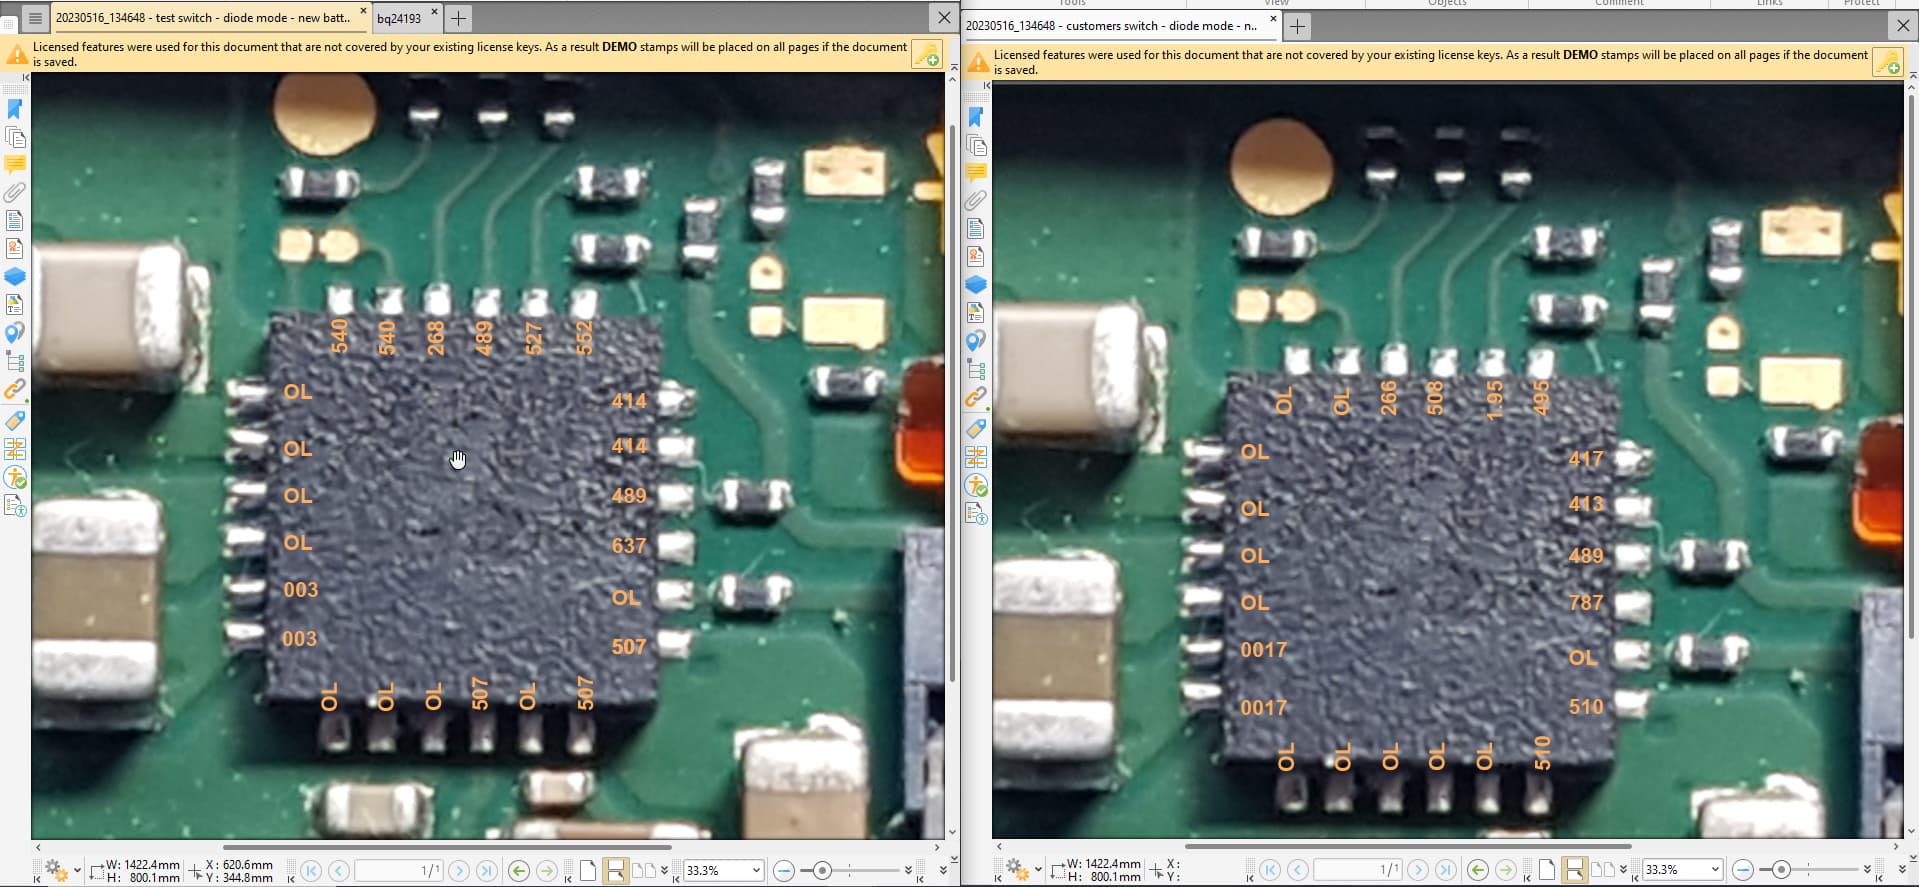1919x887 pixels.
Task: Open the Page Thumbnails pane in left window
Action: 15,136
